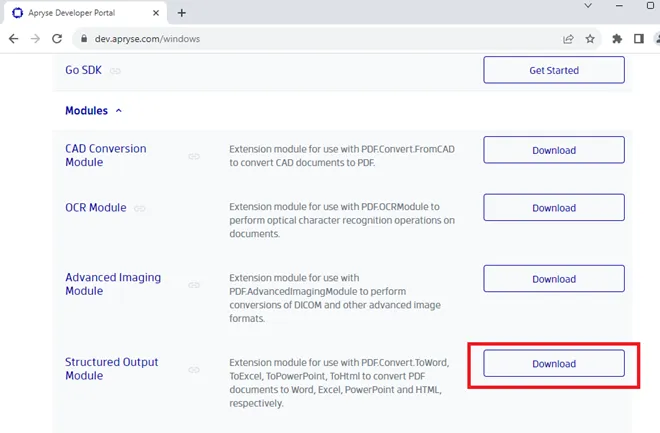Close the Apryse Developer Portal tab
This screenshot has height=433, width=660.
point(156,13)
